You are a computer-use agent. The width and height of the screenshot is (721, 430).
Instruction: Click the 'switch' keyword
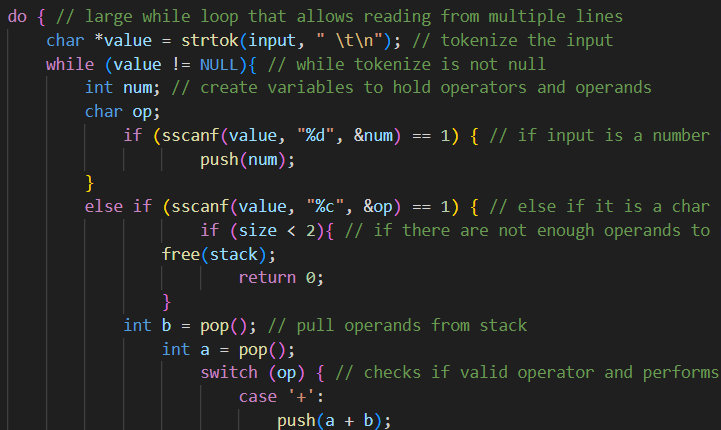point(229,373)
